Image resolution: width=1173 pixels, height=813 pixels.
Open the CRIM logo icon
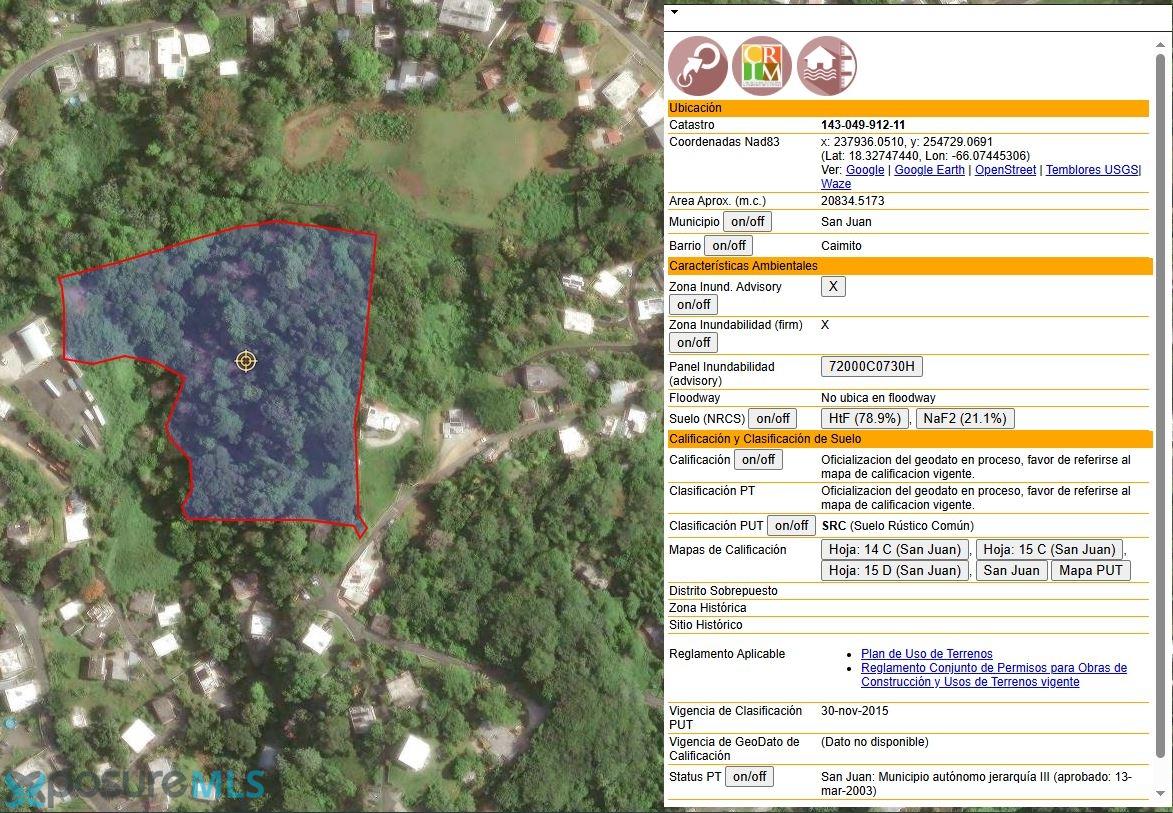tap(762, 66)
